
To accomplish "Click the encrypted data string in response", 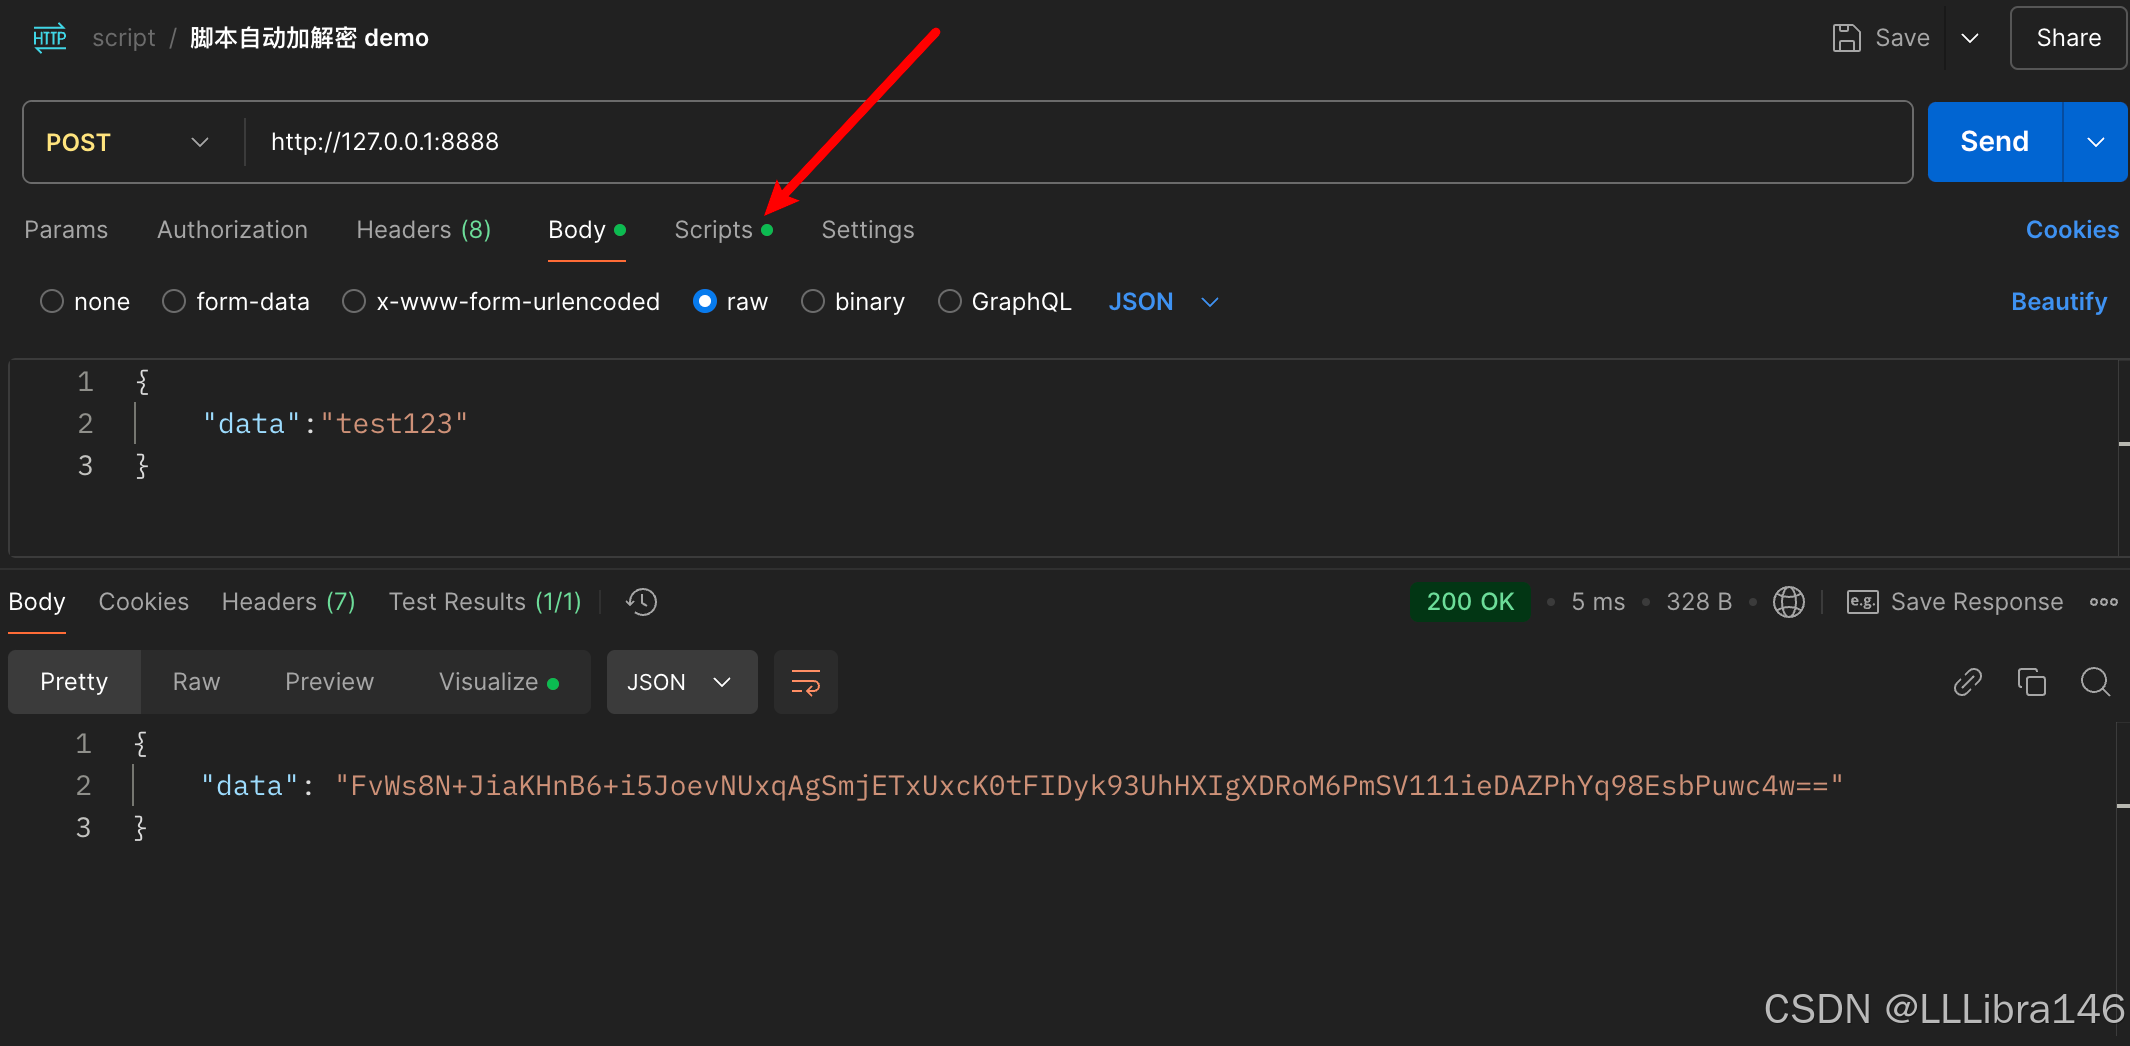I will click(x=1089, y=786).
